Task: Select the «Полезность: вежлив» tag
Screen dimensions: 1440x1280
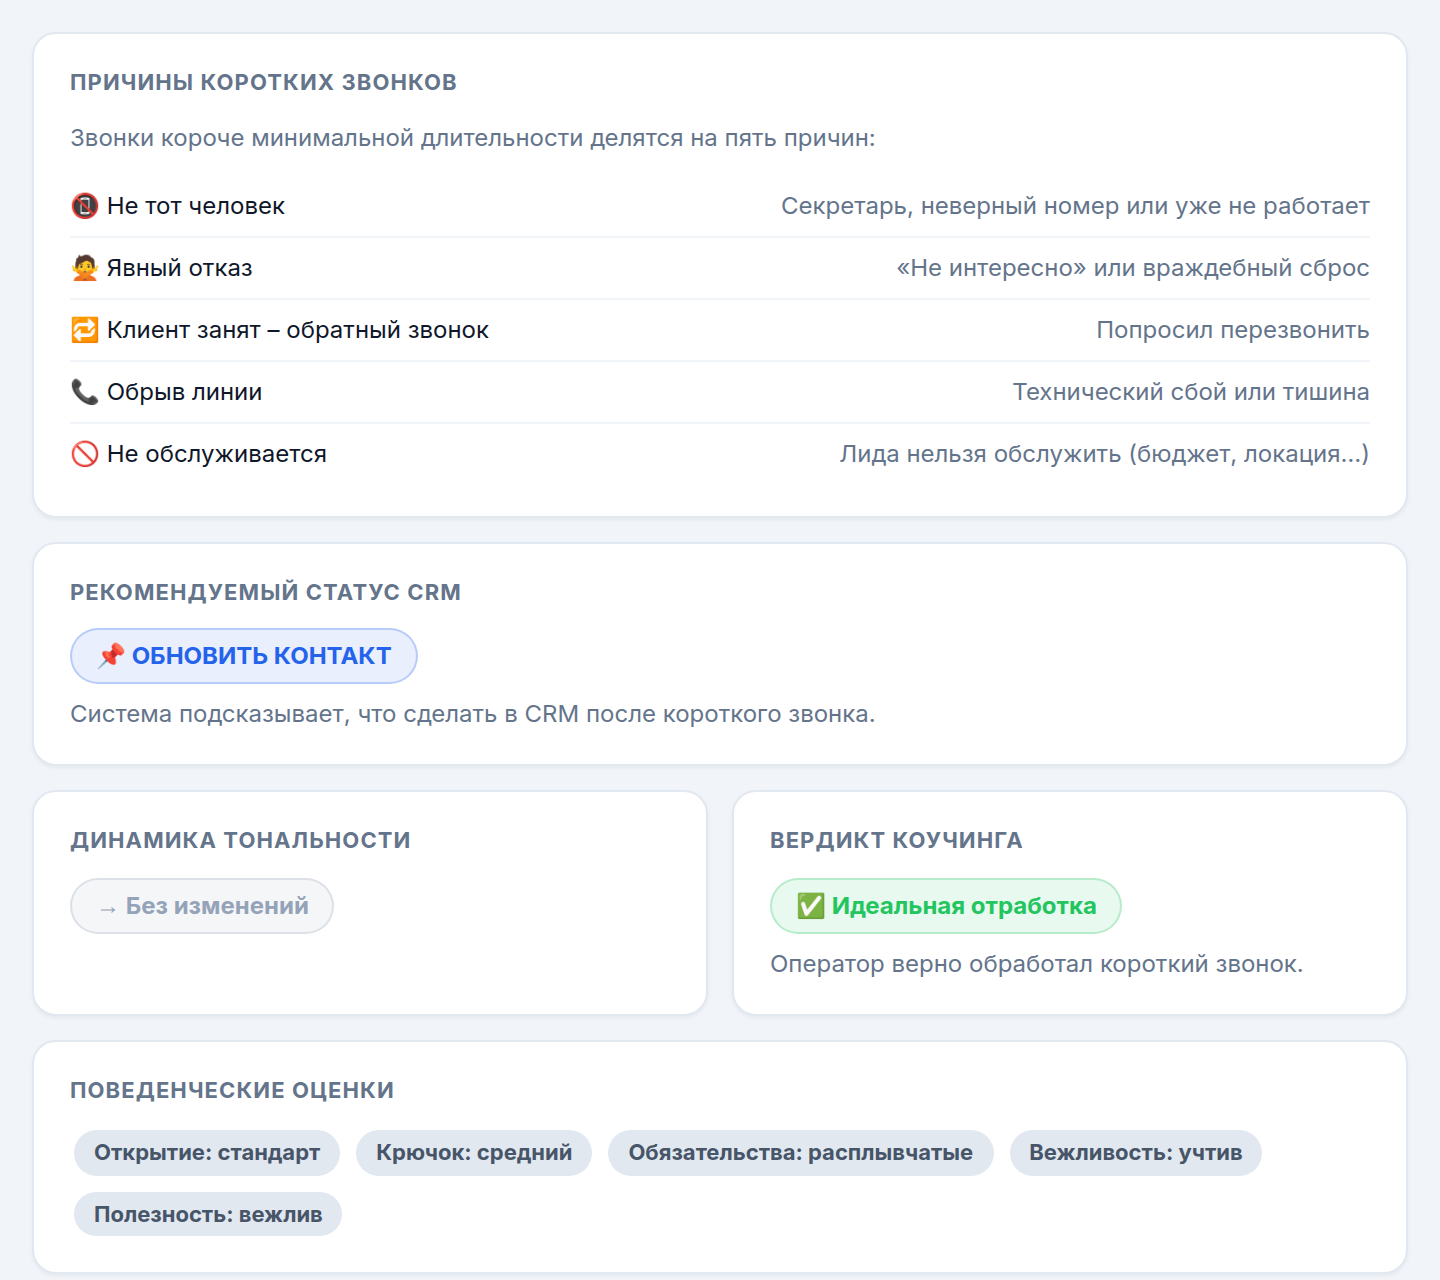Action: point(208,1215)
